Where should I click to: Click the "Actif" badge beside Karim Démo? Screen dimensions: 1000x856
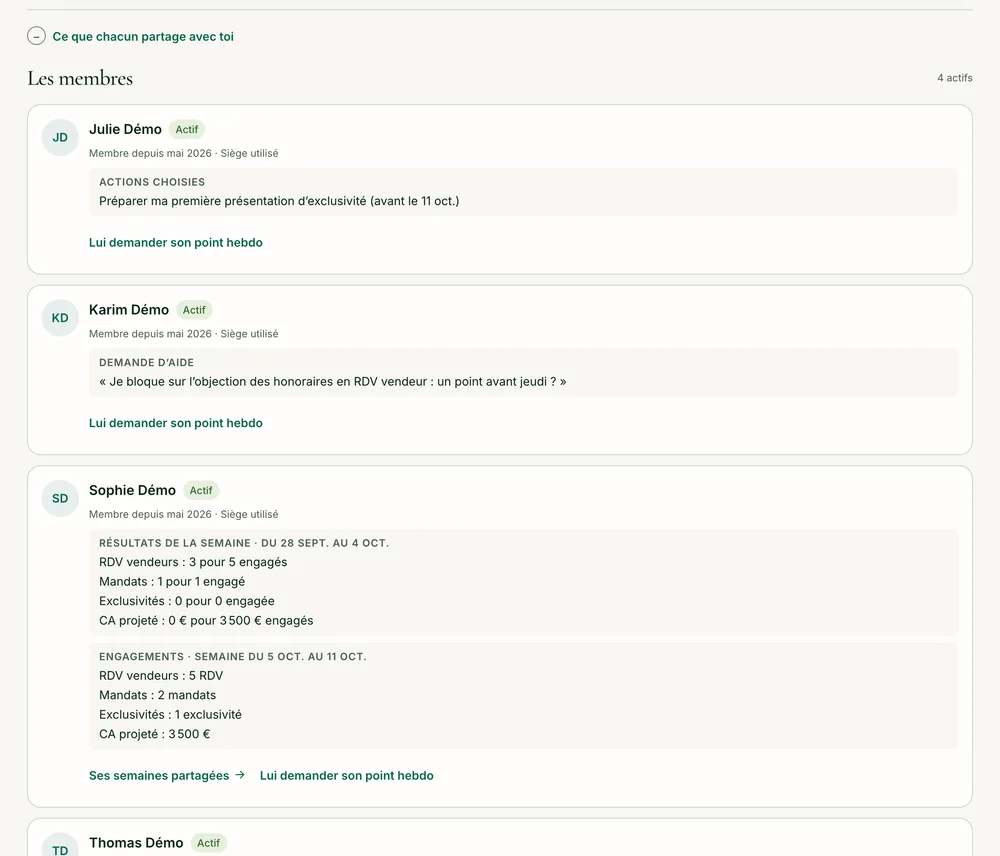point(194,310)
